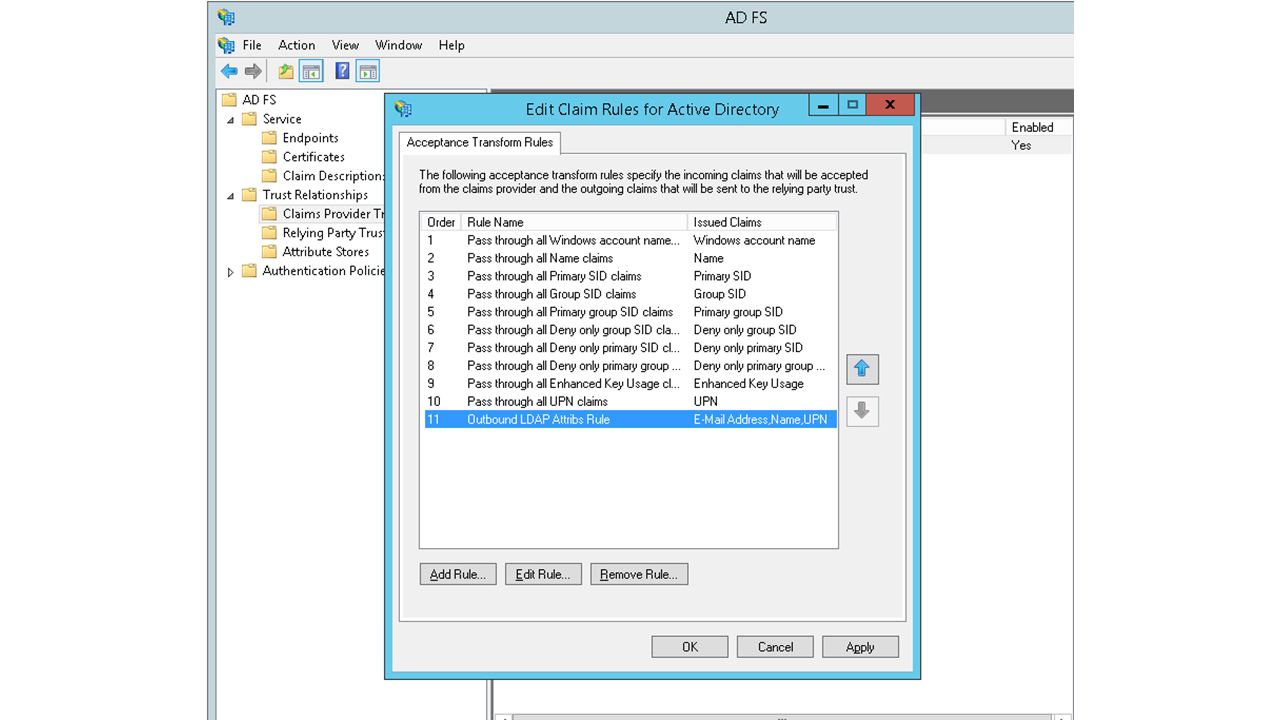The width and height of the screenshot is (1280, 720).
Task: Click the Endpoints folder icon
Action: point(269,138)
